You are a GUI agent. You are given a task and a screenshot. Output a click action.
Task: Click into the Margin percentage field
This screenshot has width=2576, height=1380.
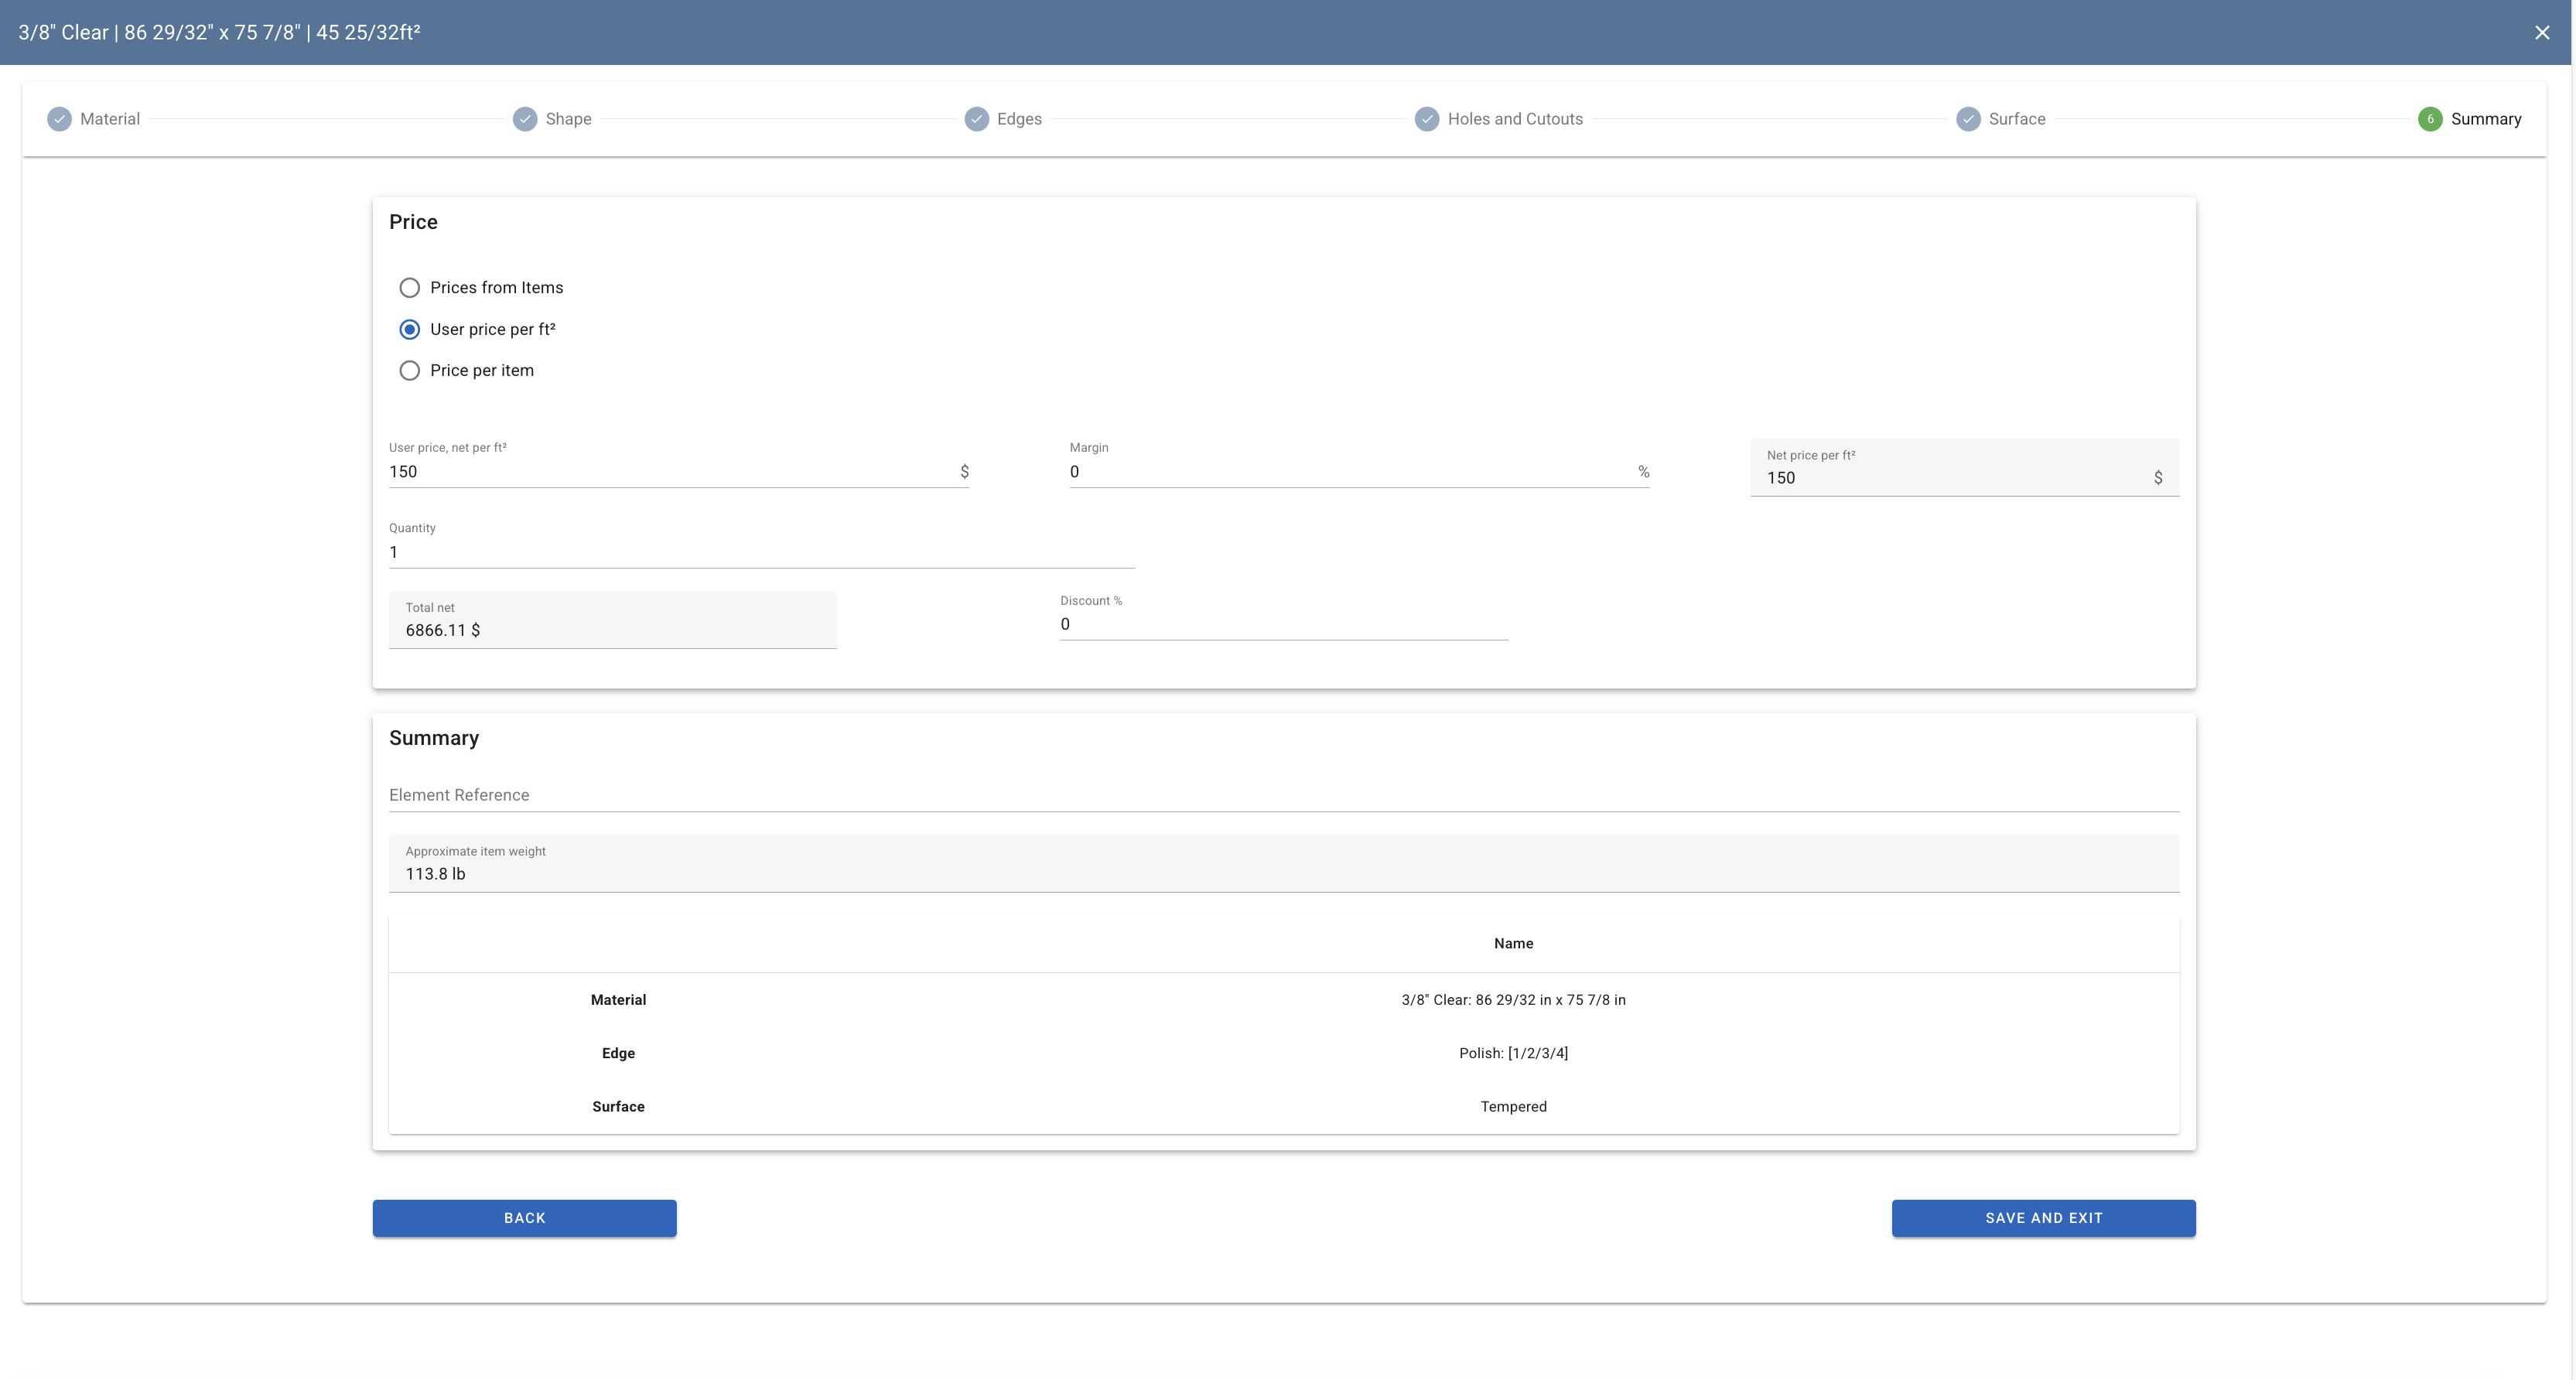[x=1350, y=472]
